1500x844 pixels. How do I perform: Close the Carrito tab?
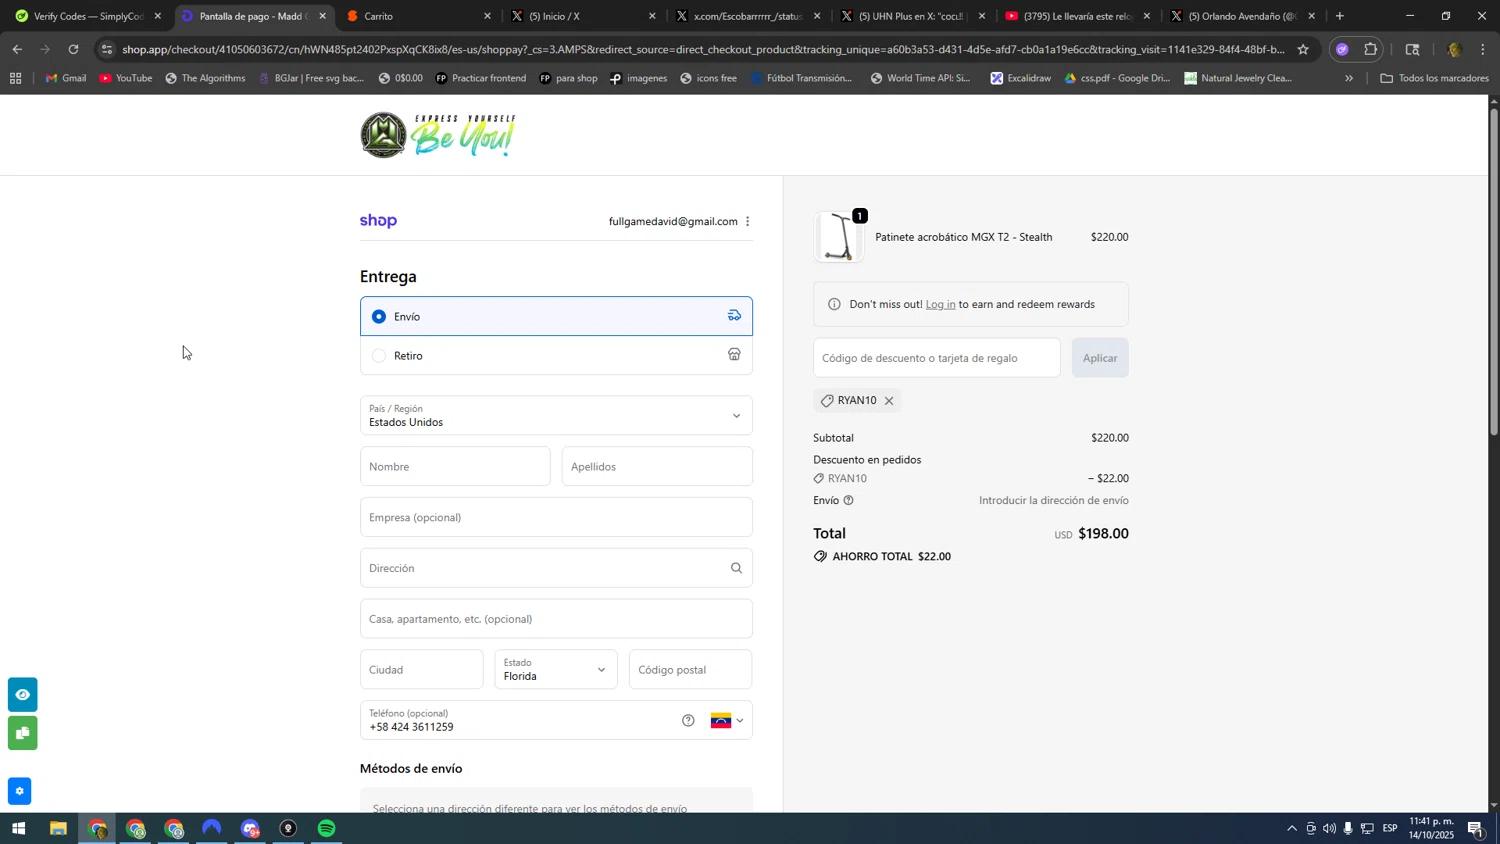coord(487,16)
